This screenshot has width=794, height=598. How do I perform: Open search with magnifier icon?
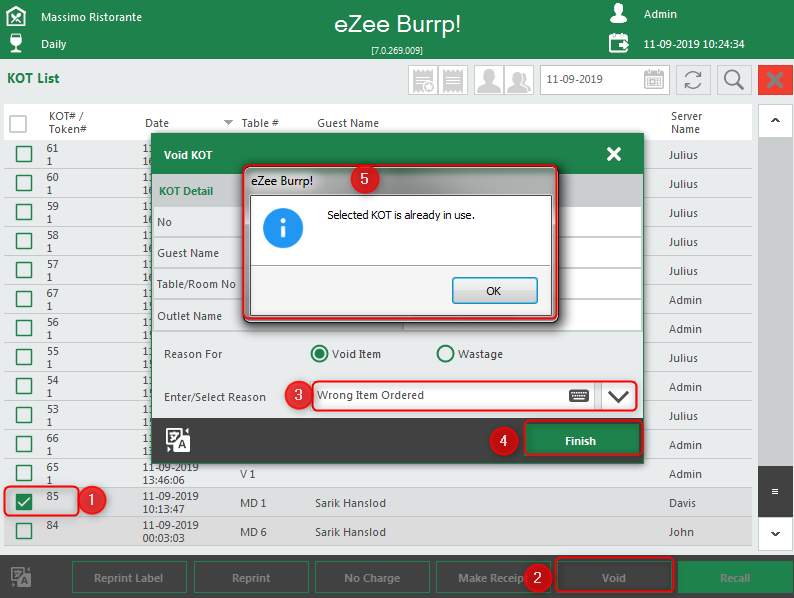pyautogui.click(x=734, y=80)
